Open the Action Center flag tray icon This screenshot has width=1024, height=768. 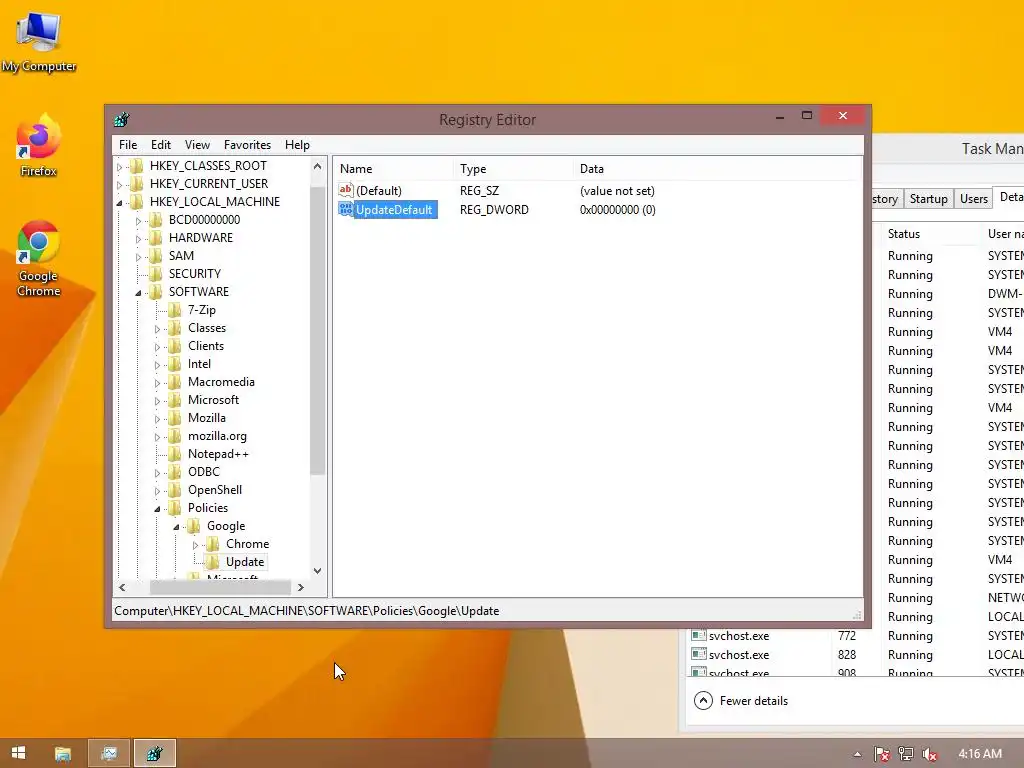[882, 754]
